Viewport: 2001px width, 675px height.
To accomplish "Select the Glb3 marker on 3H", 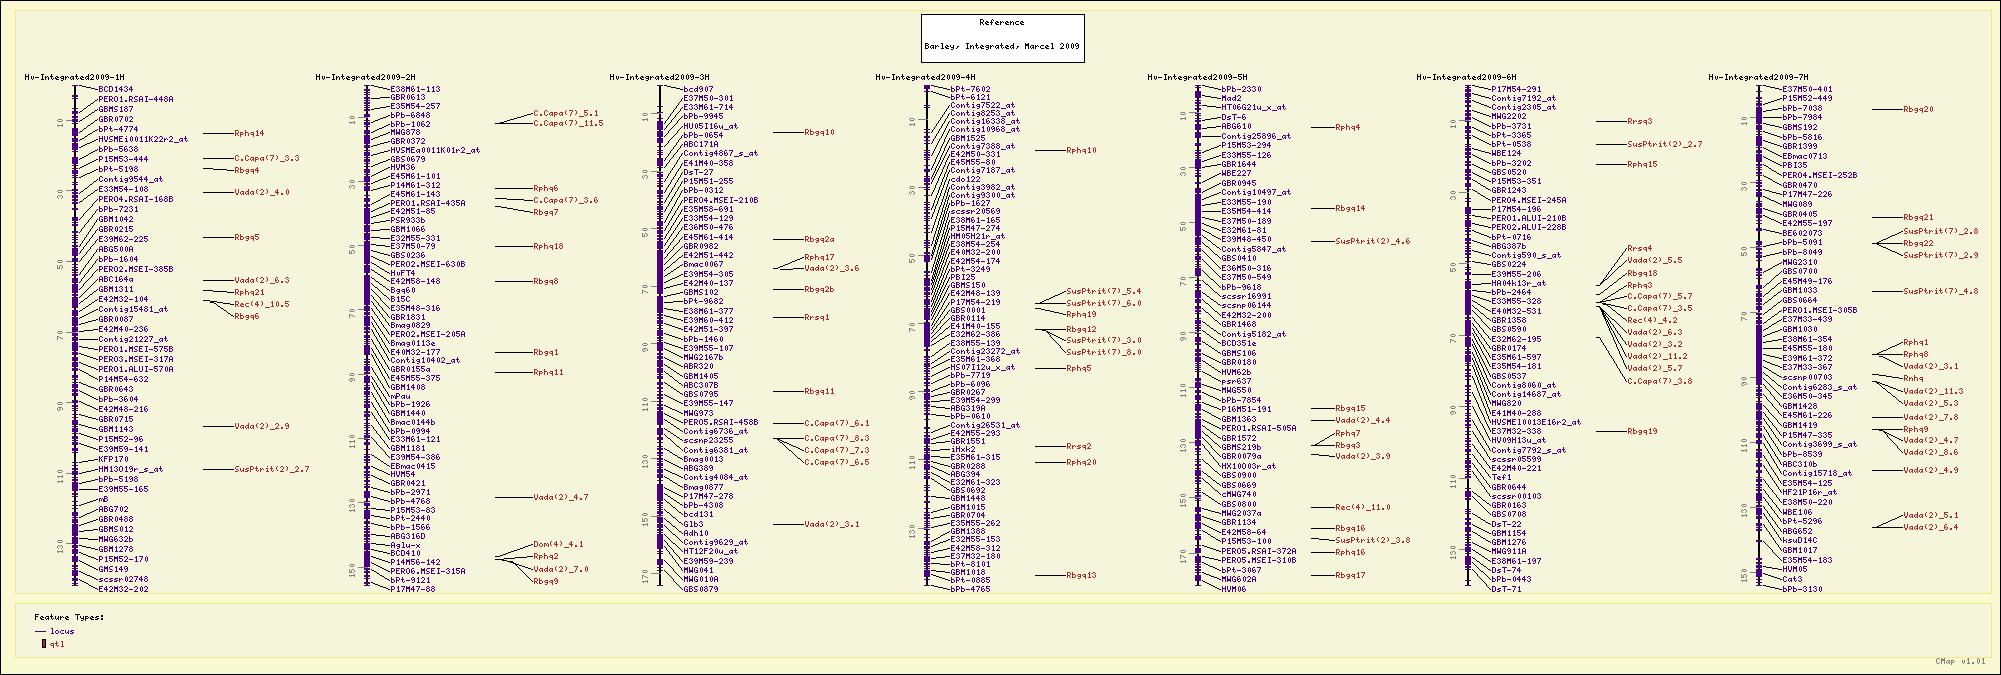I will pos(692,524).
